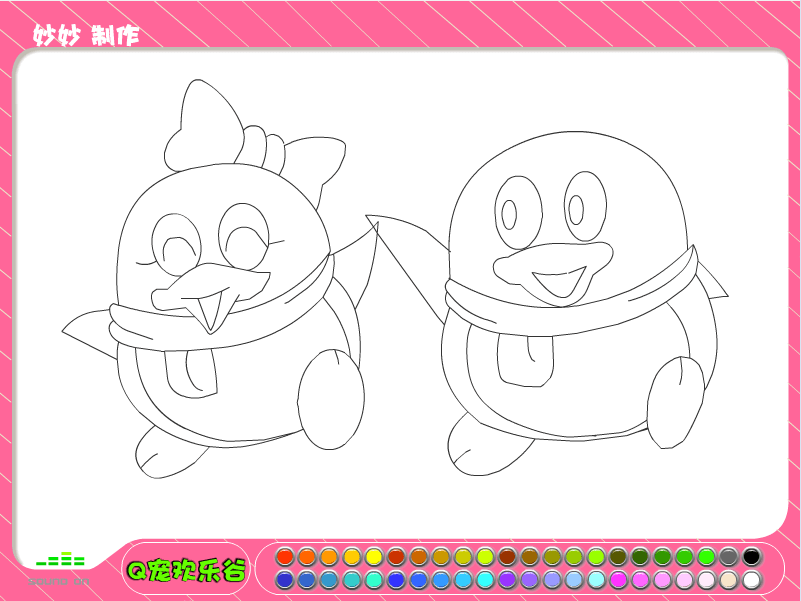
Task: Pick the dark olive paint swatch
Action: coord(618,557)
